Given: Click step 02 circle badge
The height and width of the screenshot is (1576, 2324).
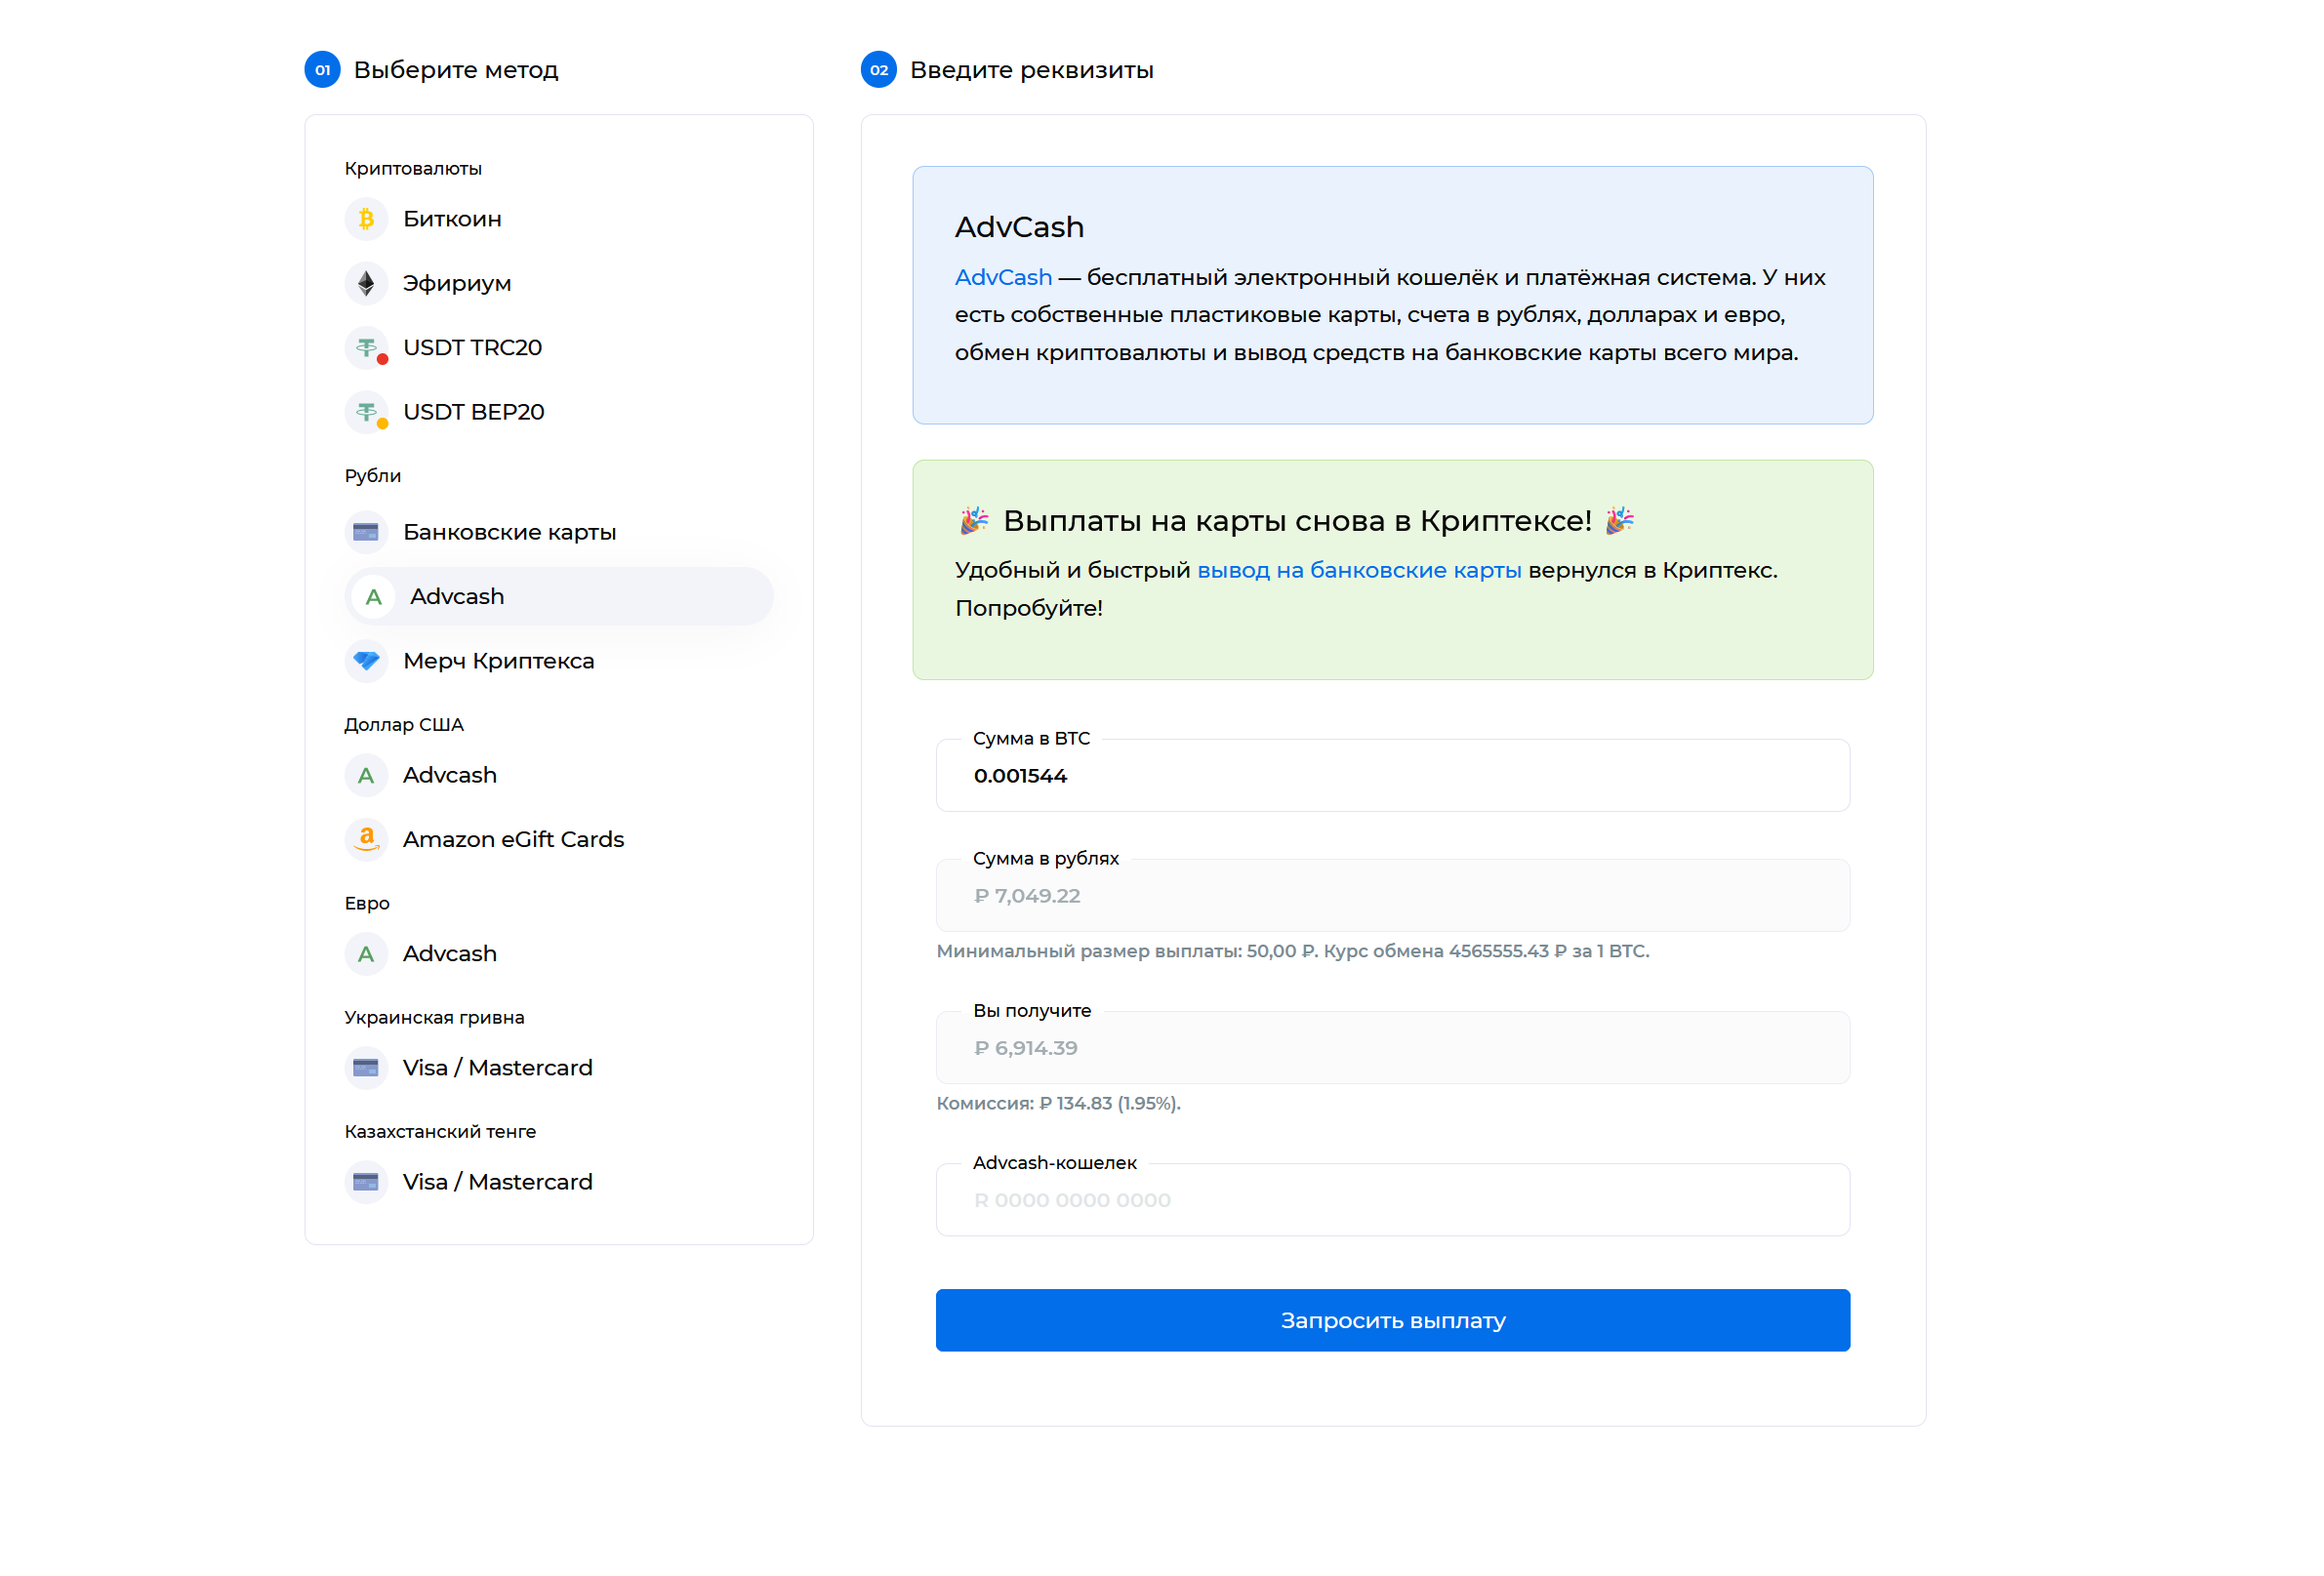Looking at the screenshot, I should click(x=878, y=69).
